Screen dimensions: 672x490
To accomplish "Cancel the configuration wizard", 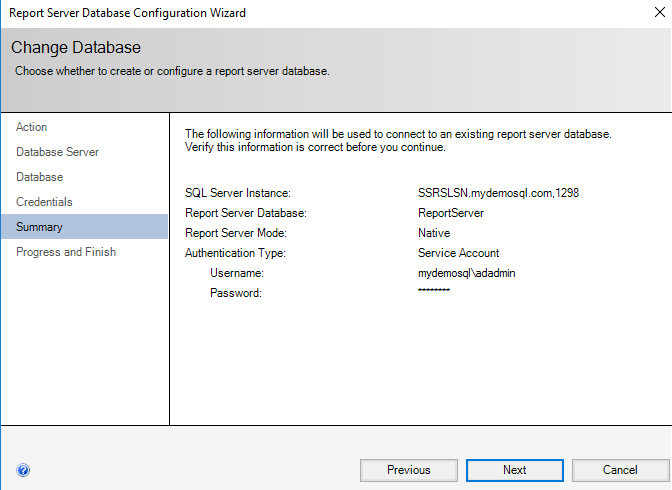I will click(620, 470).
